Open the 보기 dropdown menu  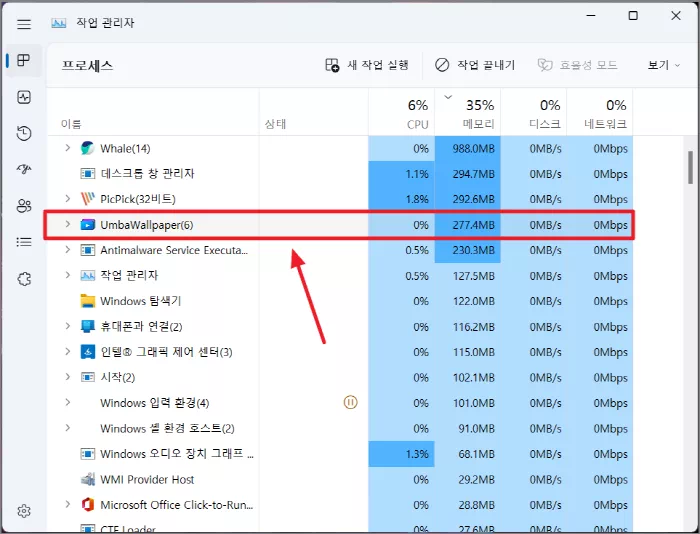coord(664,65)
